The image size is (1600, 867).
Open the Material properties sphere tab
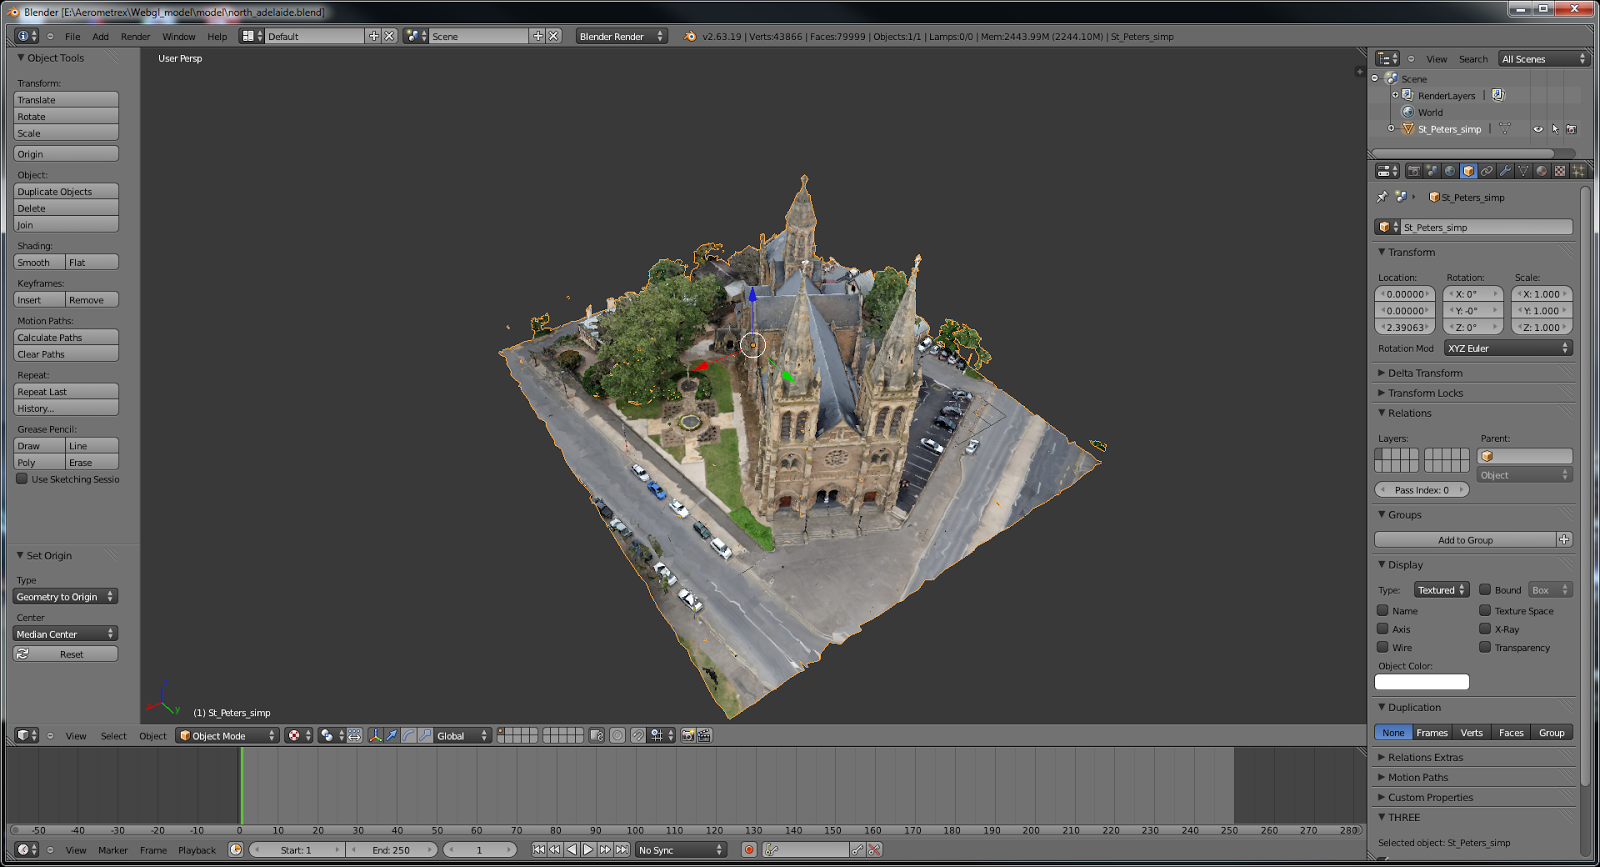1541,171
